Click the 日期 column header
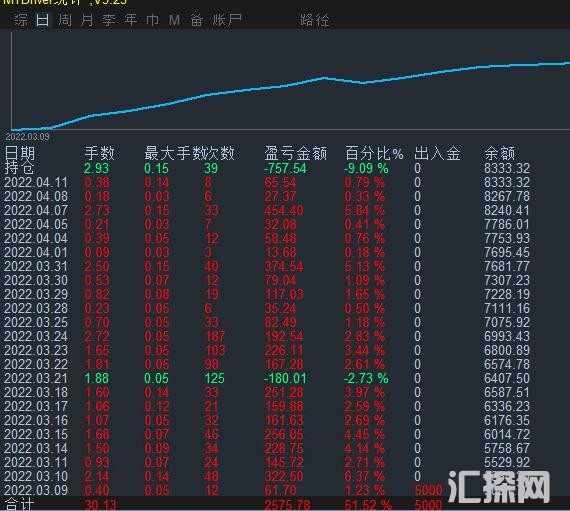The image size is (570, 511). [x=20, y=153]
